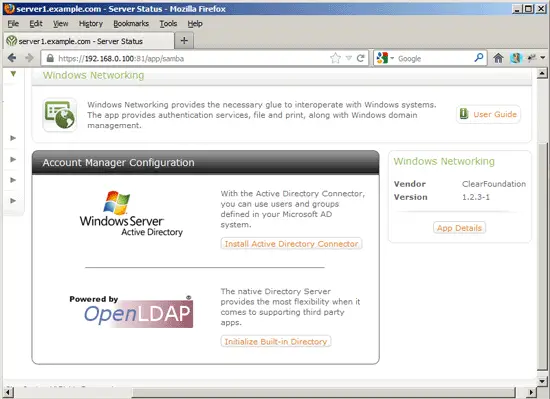Viewport: 550px width, 399px height.
Task: Open the File menu
Action: pyautogui.click(x=13, y=23)
